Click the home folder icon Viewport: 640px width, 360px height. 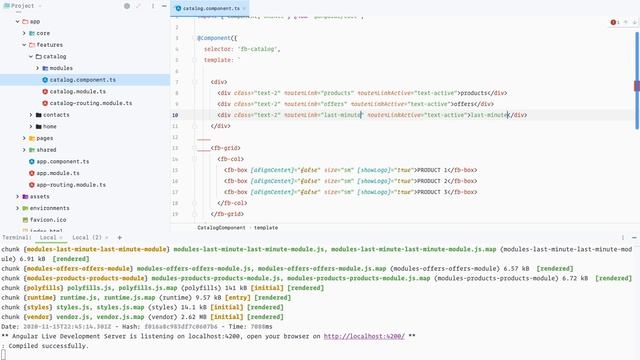point(38,127)
